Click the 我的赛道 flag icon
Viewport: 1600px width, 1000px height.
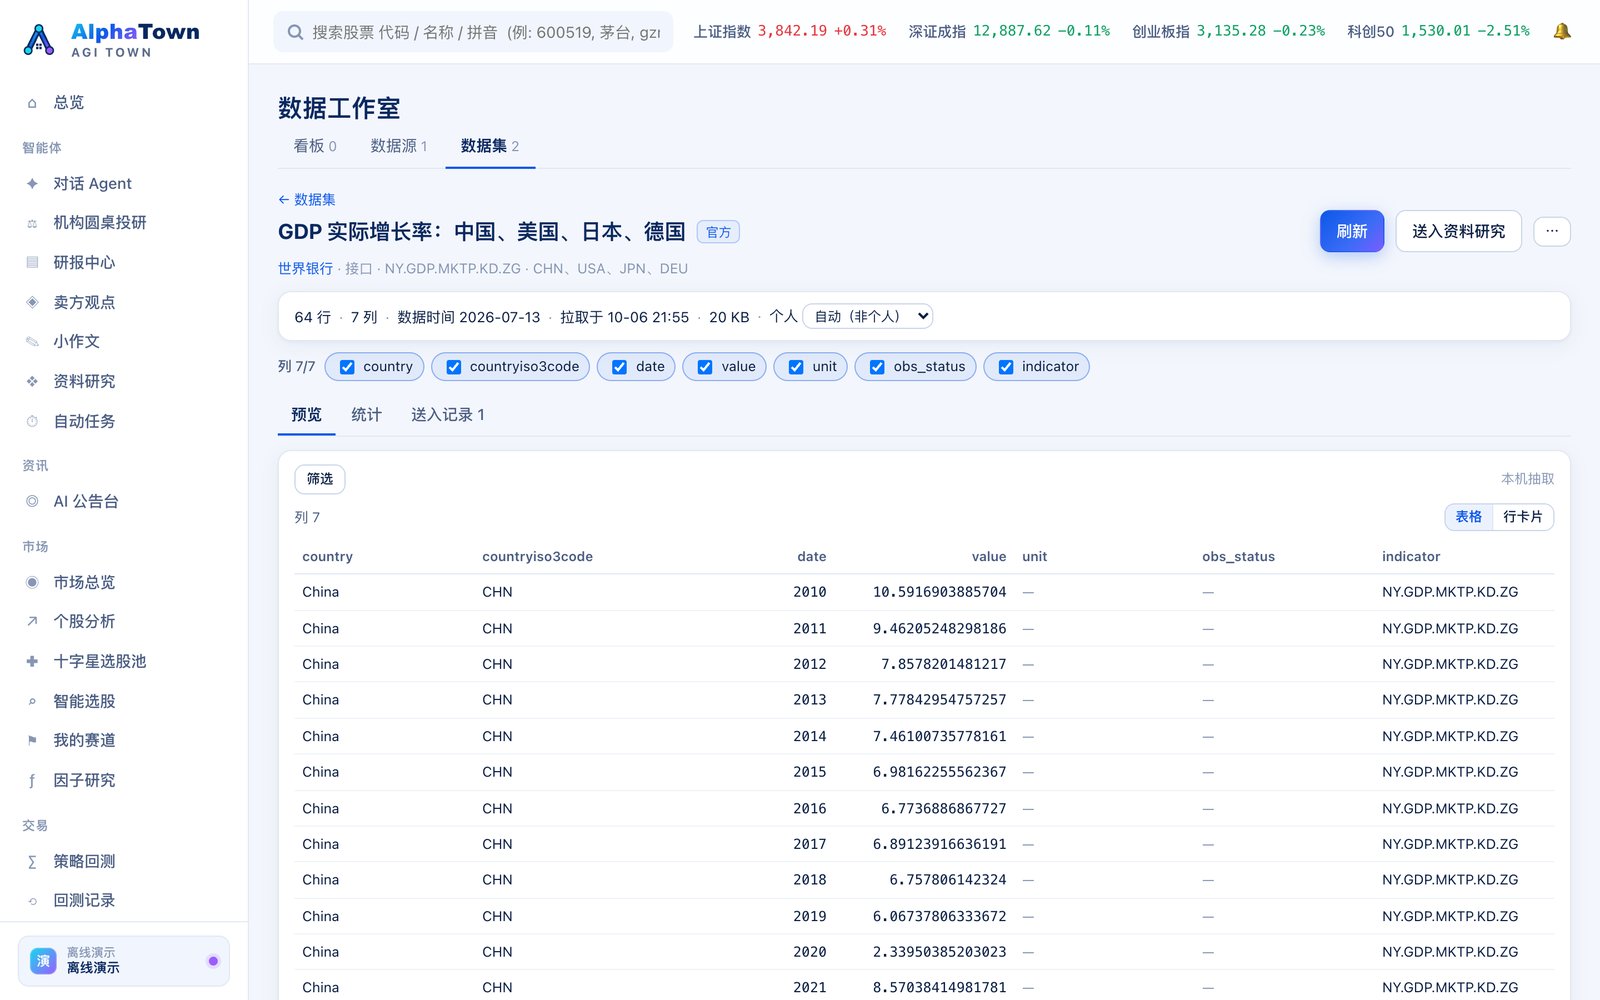pos(32,741)
